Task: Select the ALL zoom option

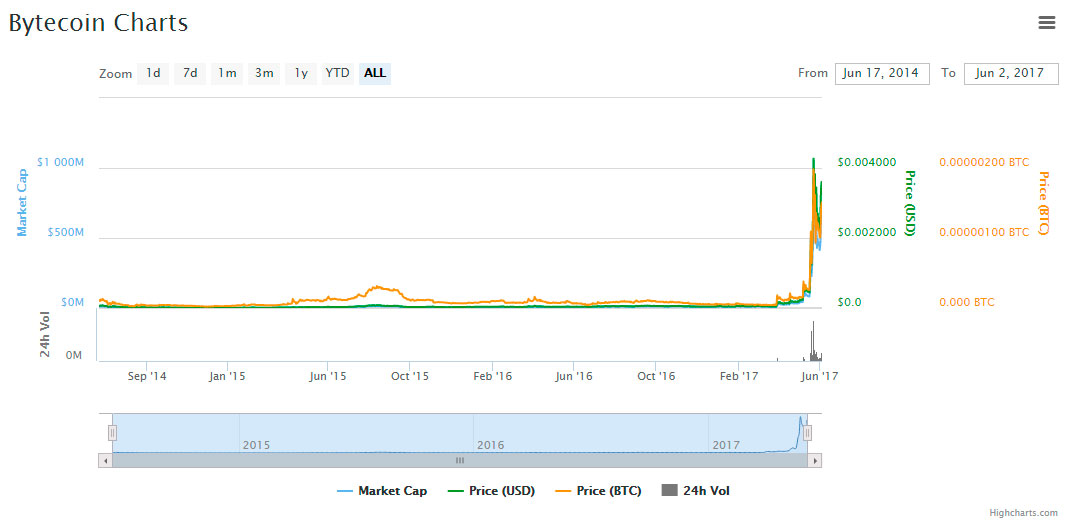Action: [x=375, y=73]
